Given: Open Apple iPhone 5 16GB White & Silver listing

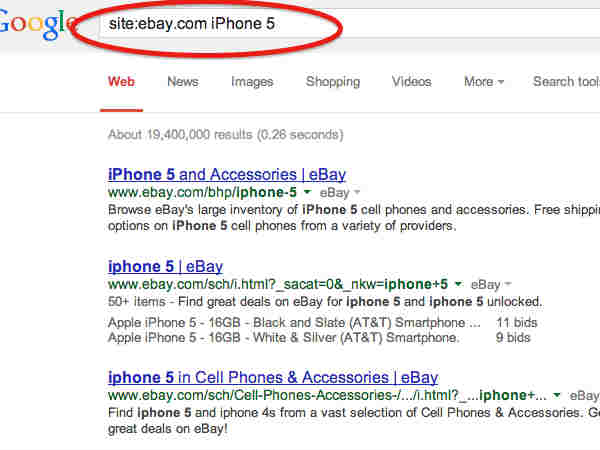Looking at the screenshot, I should click(x=283, y=338).
